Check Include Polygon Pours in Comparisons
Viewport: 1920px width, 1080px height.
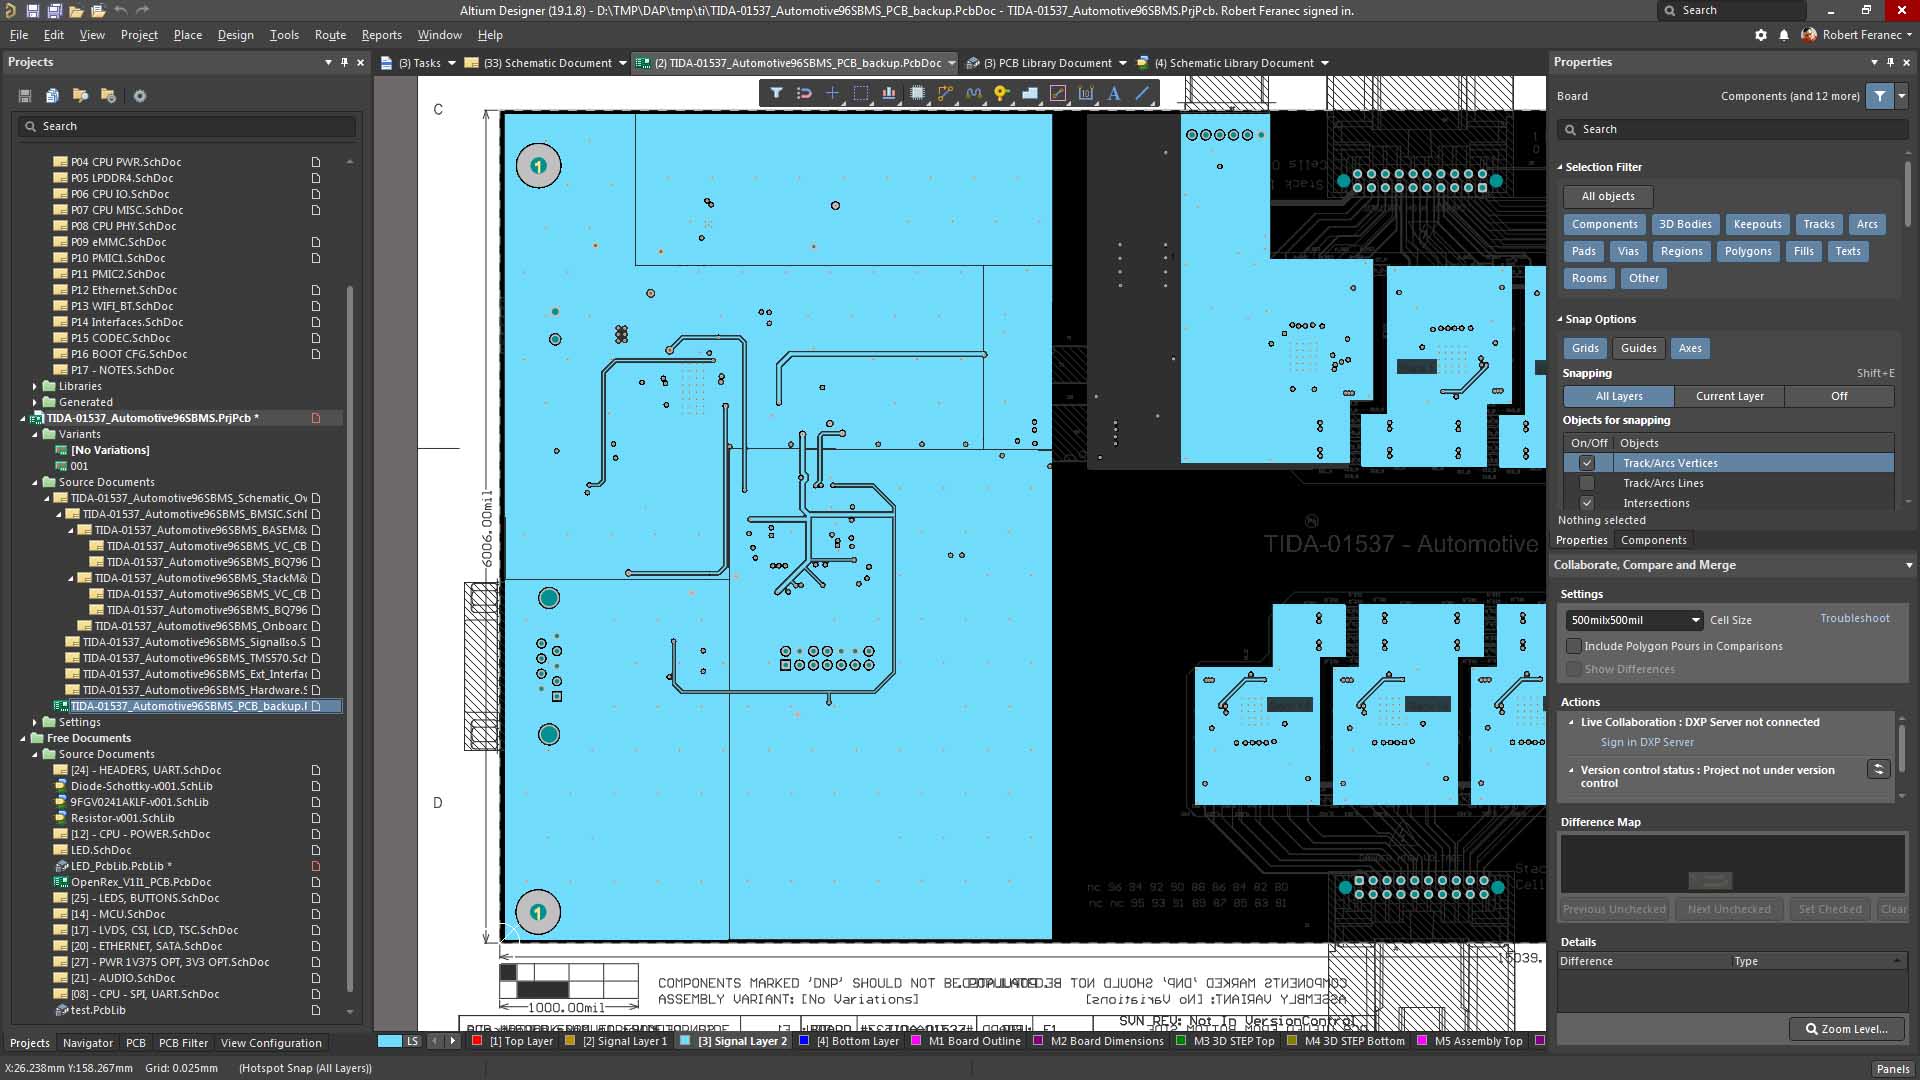[x=1573, y=646]
